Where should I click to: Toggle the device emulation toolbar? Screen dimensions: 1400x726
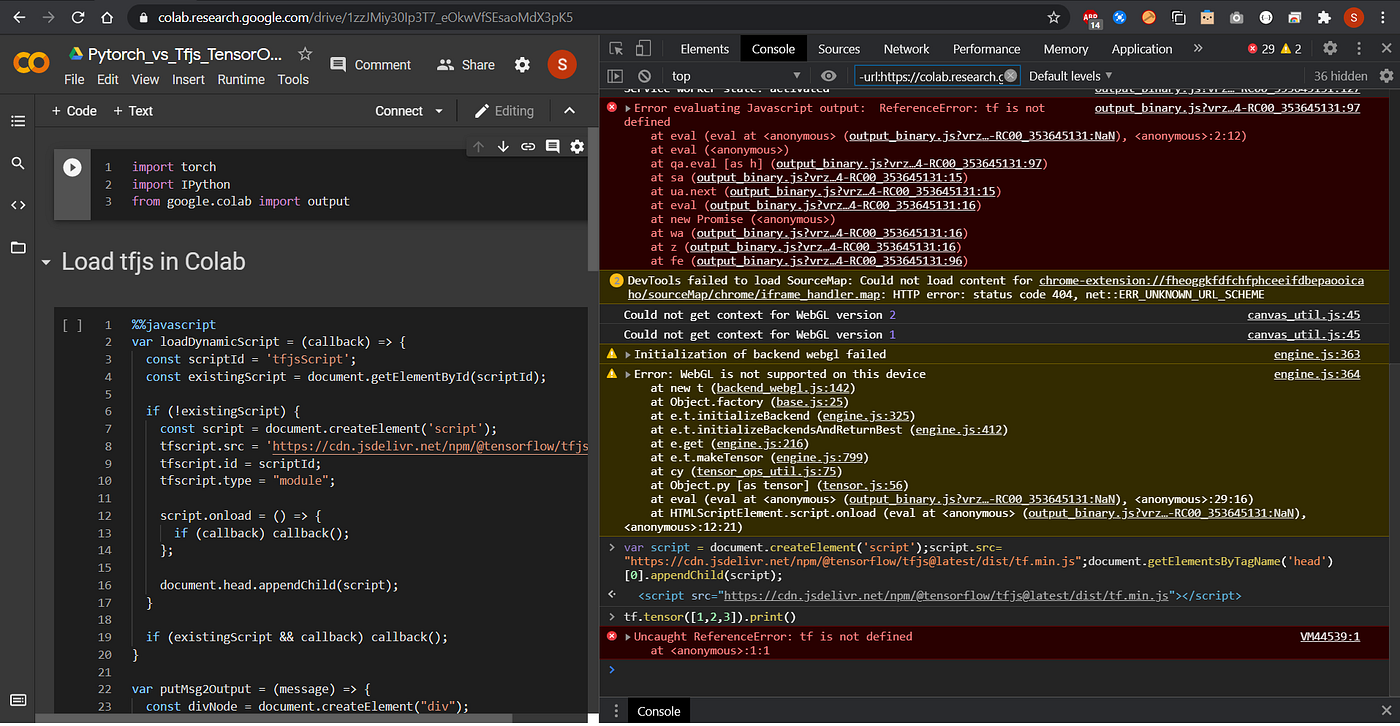pos(641,48)
